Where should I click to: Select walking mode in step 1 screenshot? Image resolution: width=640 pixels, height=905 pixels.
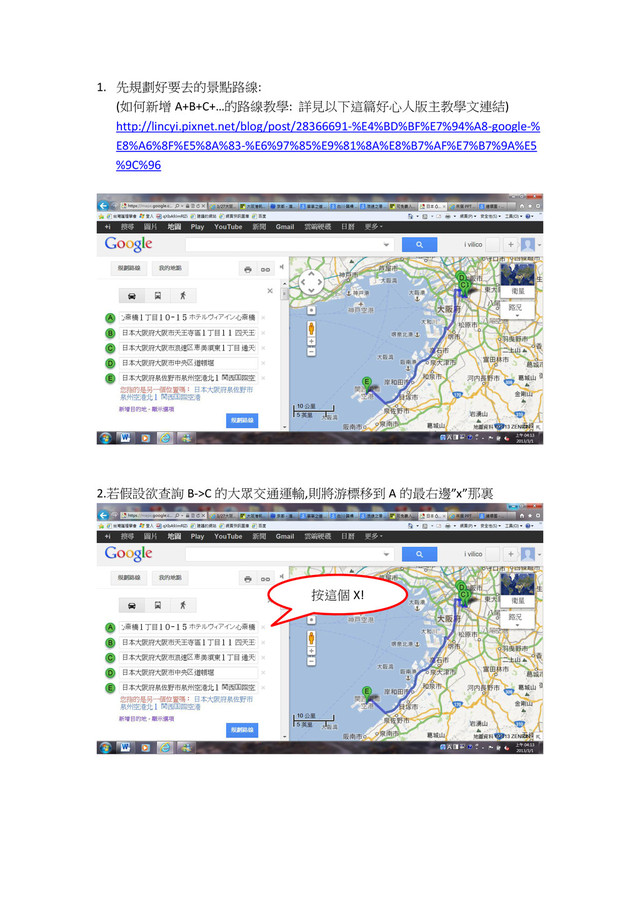point(183,296)
